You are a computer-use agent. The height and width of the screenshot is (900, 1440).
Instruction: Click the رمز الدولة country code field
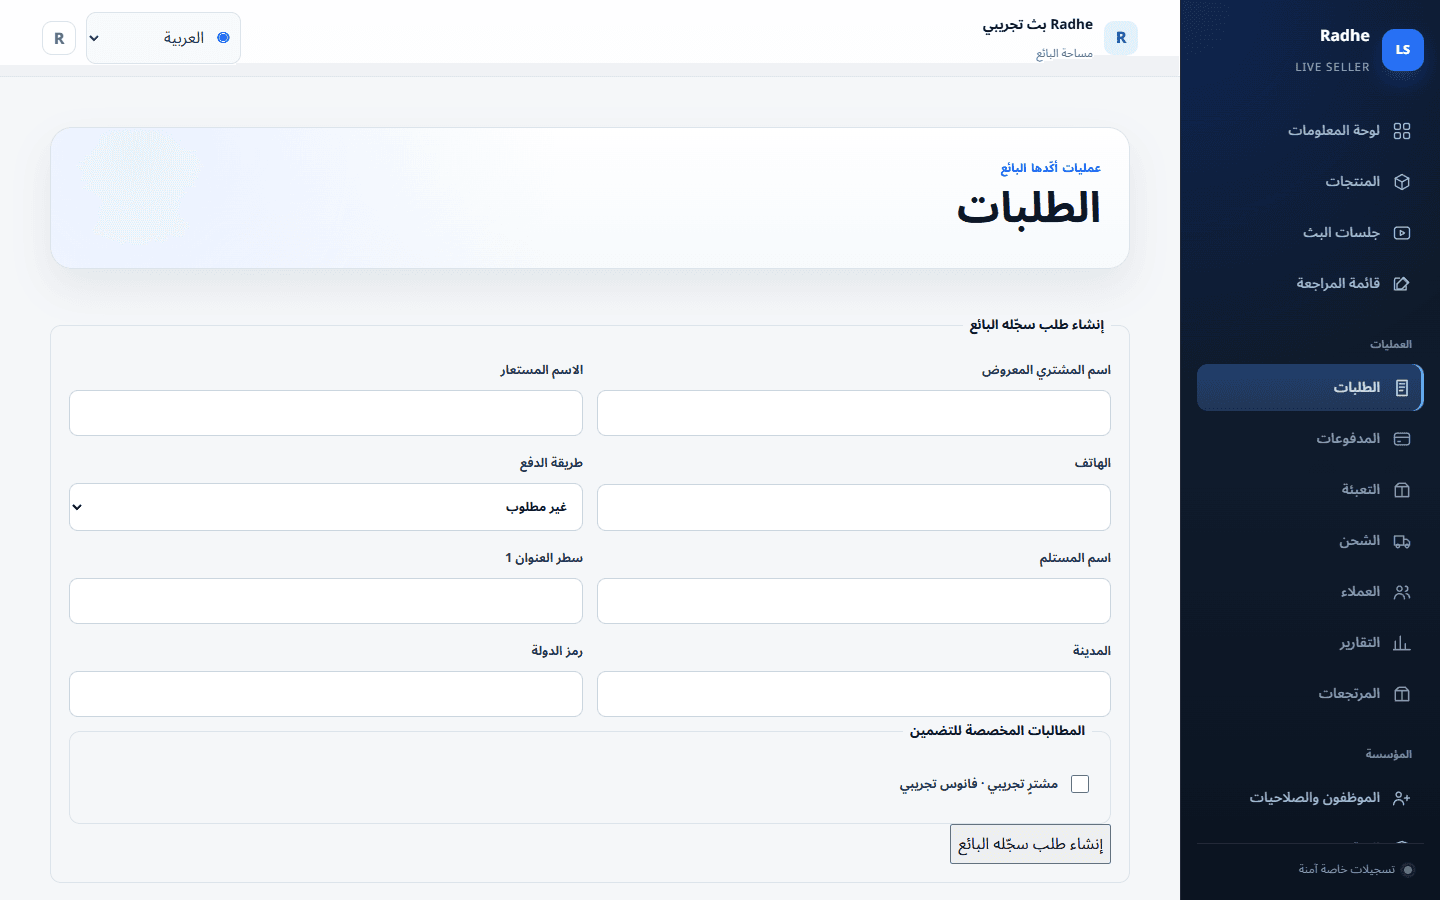click(x=326, y=694)
